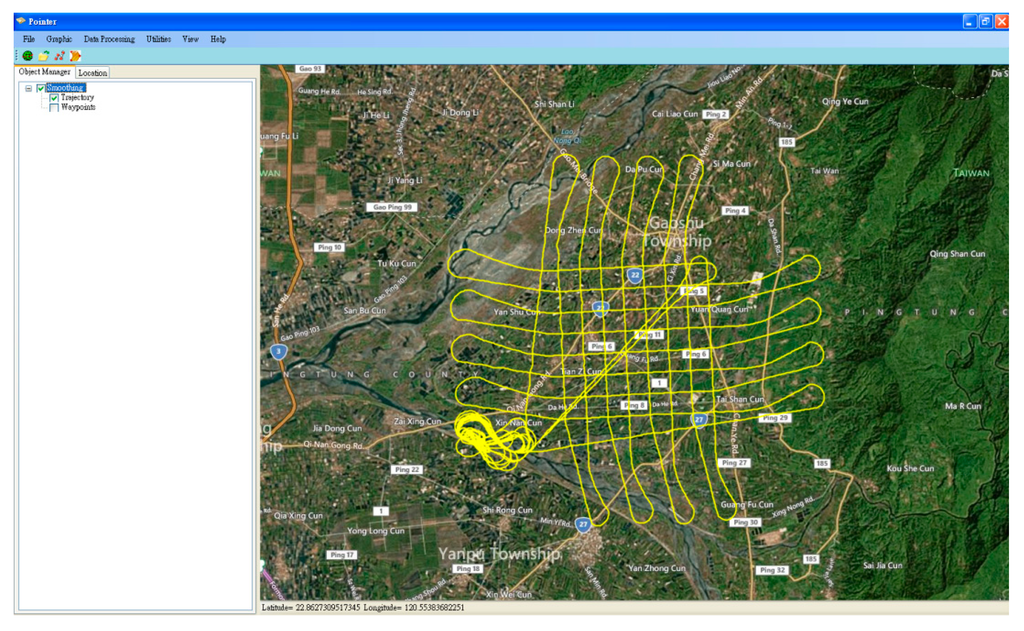Image resolution: width=1024 pixels, height=631 pixels.
Task: Open the File menu
Action: pyautogui.click(x=29, y=39)
